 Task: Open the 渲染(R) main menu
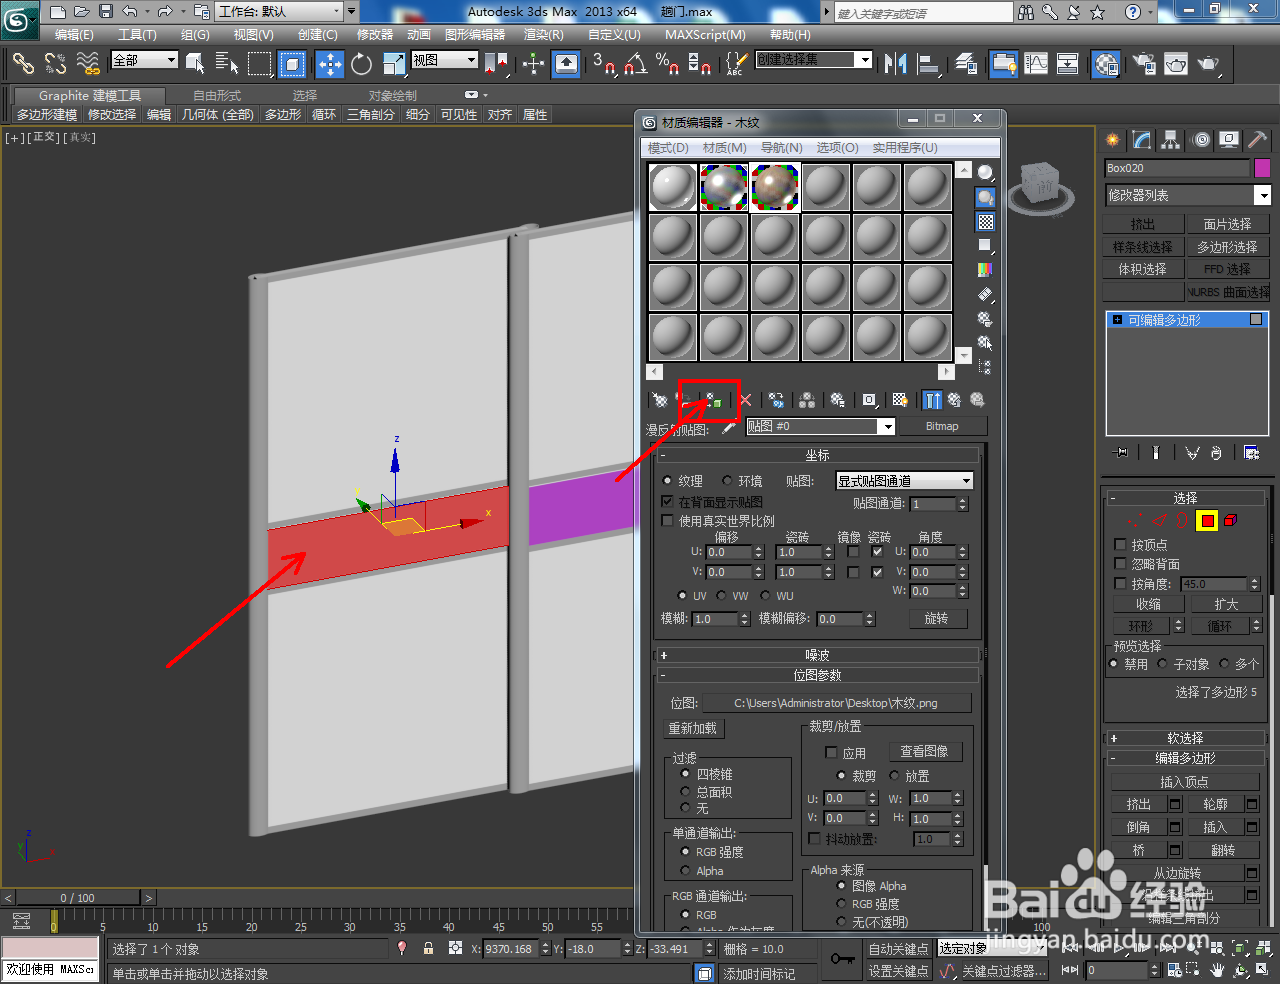544,34
